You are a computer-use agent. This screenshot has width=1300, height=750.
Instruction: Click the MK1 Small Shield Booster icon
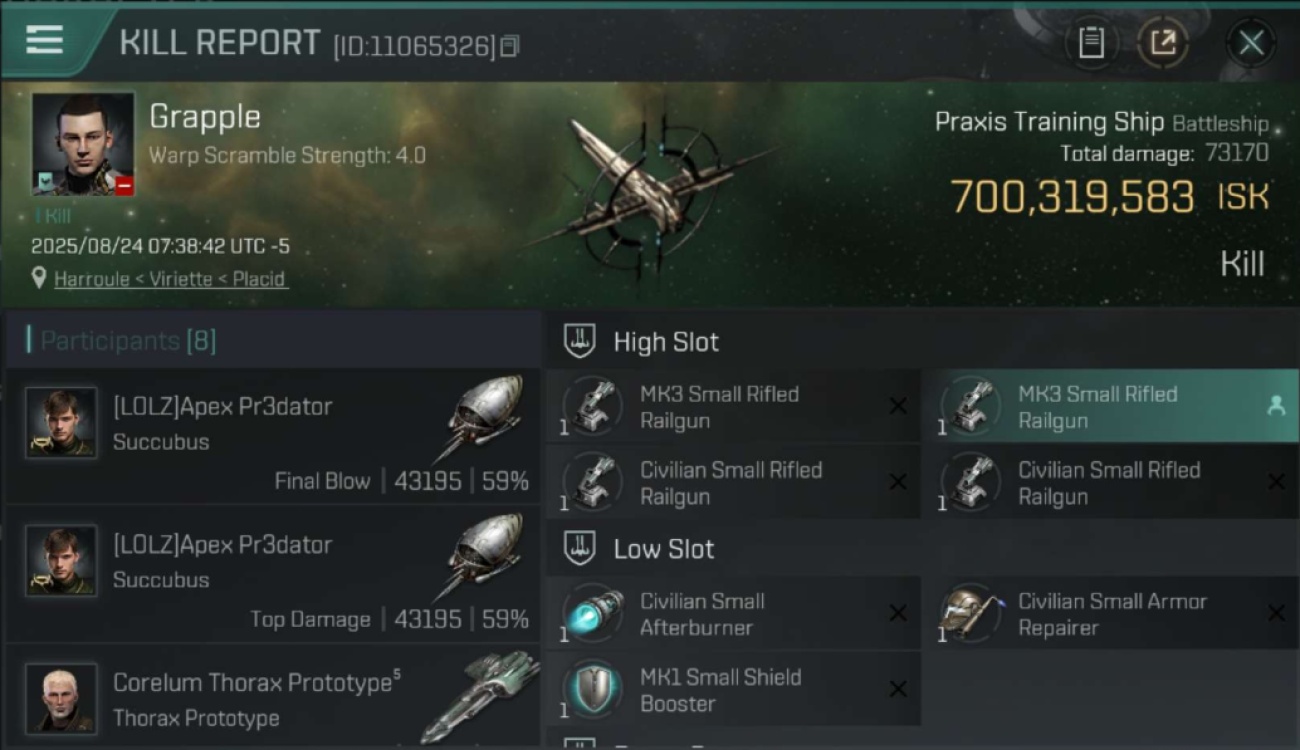pos(592,690)
